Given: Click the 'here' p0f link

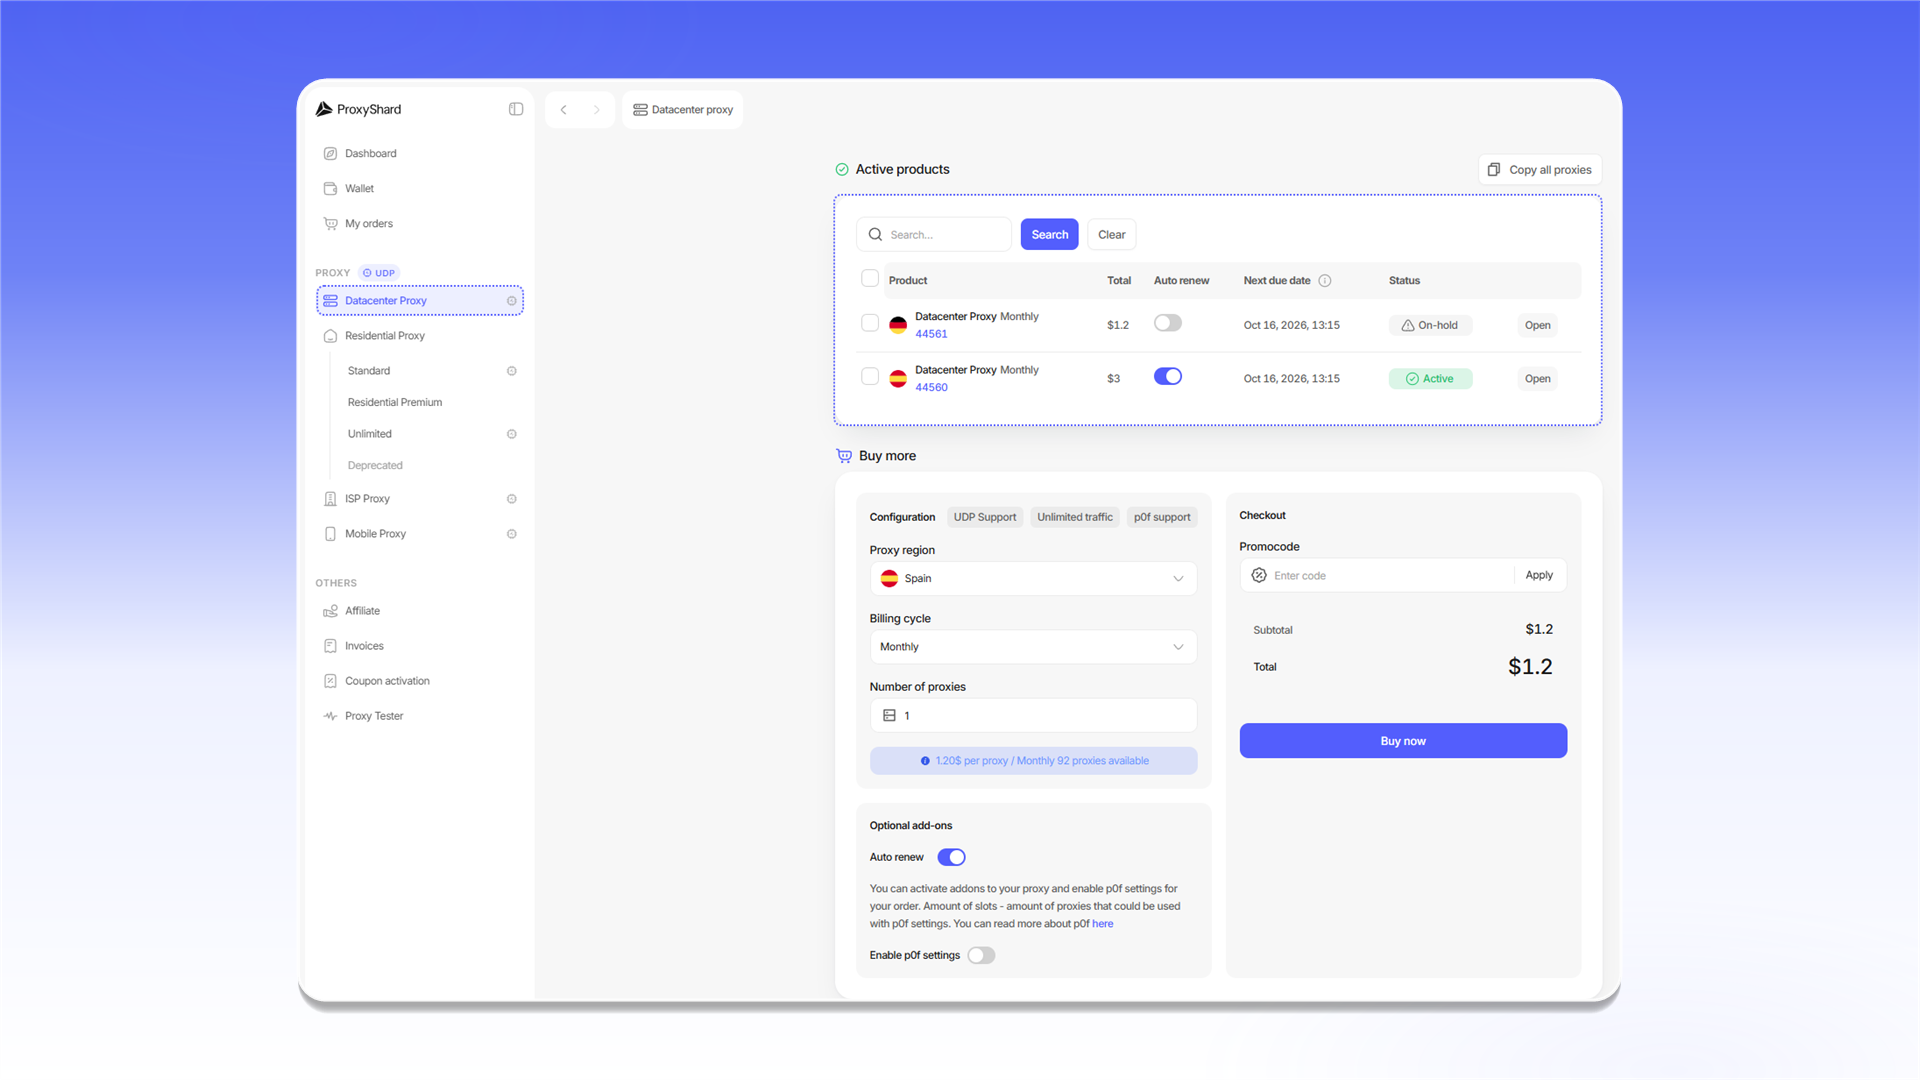Looking at the screenshot, I should point(1102,924).
